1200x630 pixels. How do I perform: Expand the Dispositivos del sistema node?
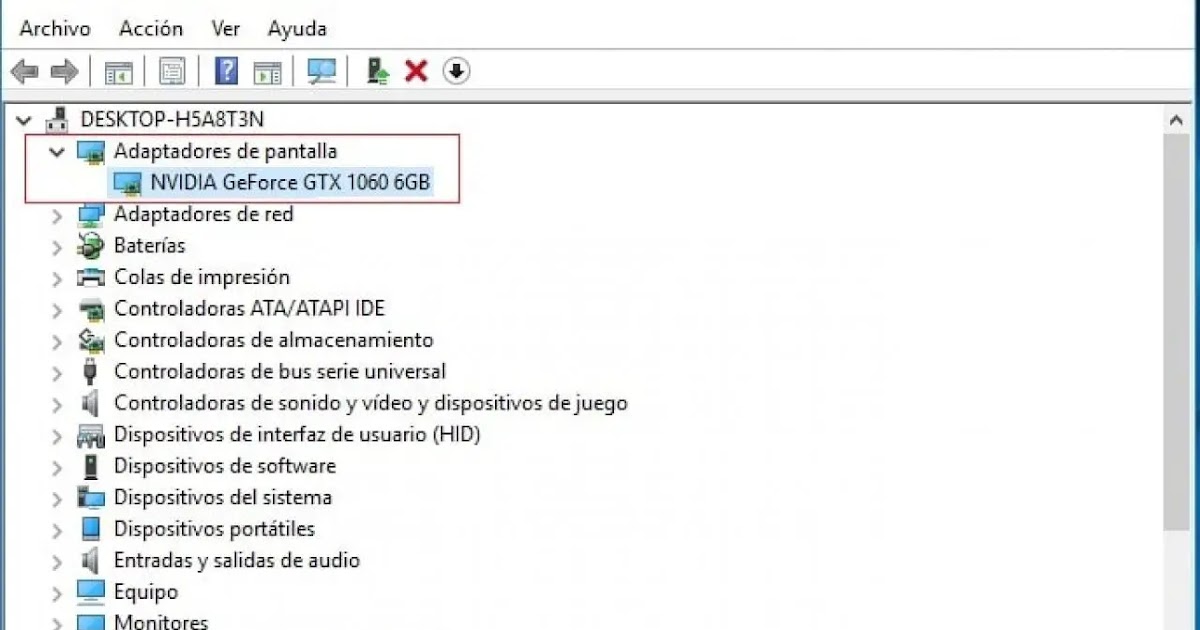pyautogui.click(x=57, y=497)
